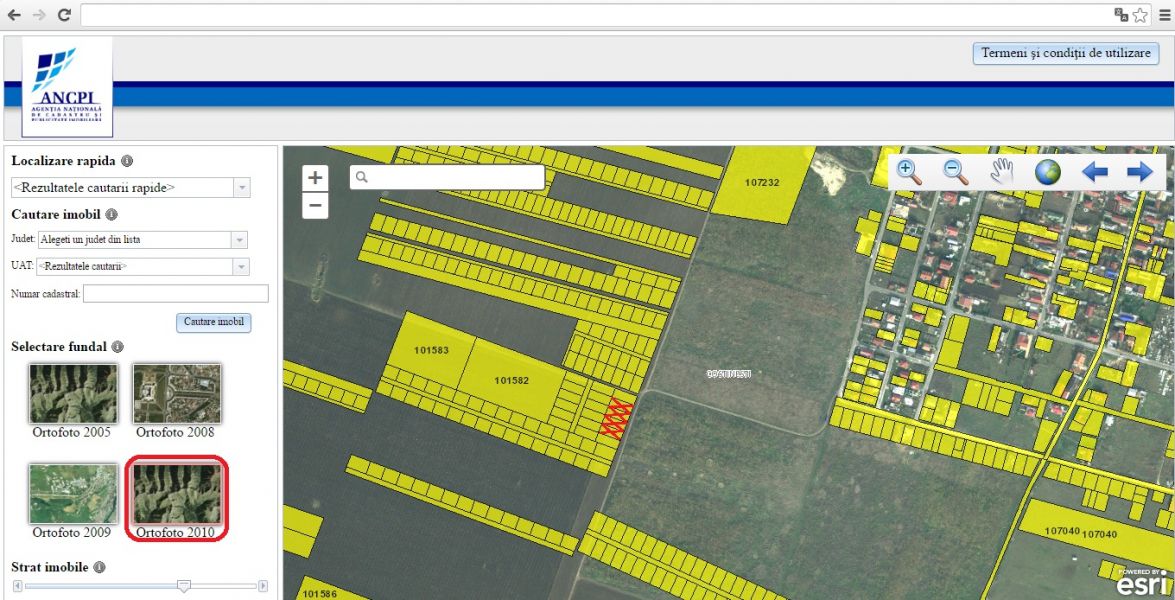Click the zoom-out magnifier tool
This screenshot has height=600, width=1175.
[x=956, y=172]
